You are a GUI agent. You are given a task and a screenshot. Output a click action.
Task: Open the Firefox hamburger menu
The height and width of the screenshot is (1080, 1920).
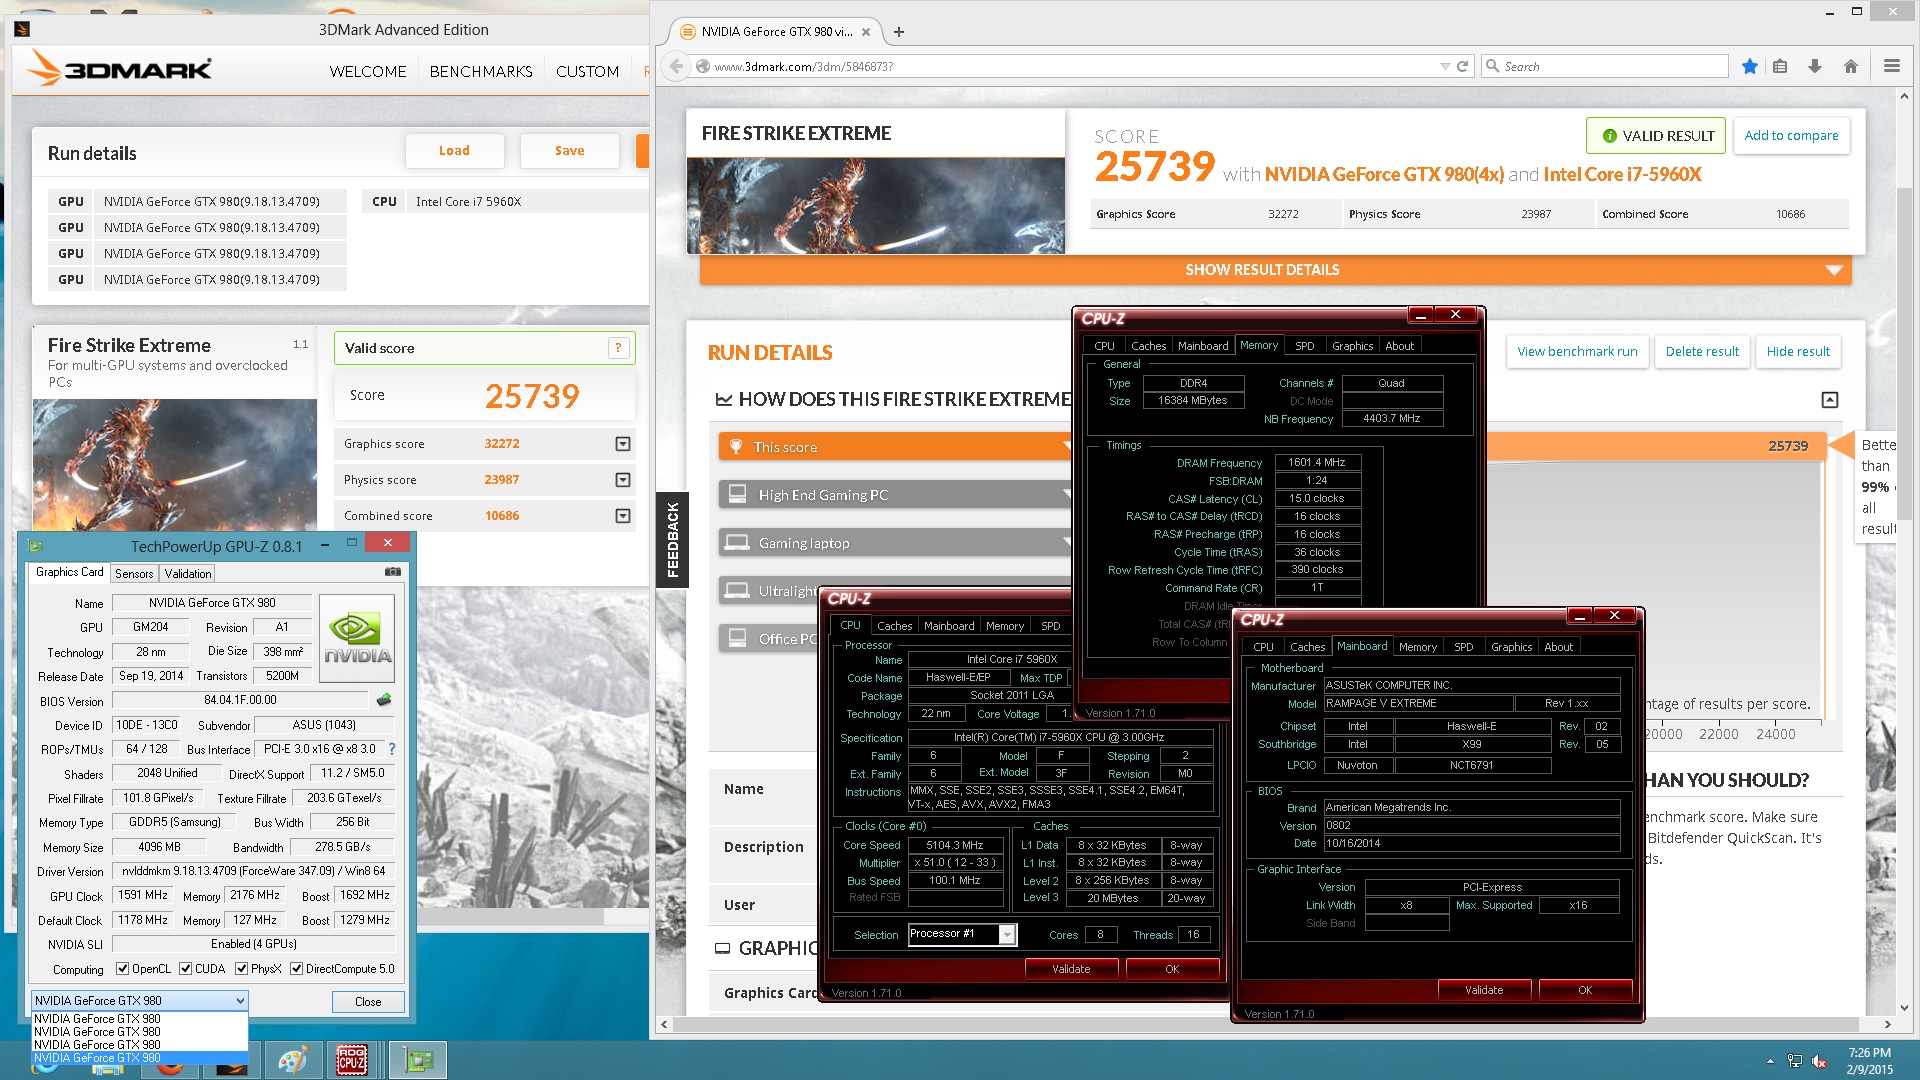(x=1891, y=66)
